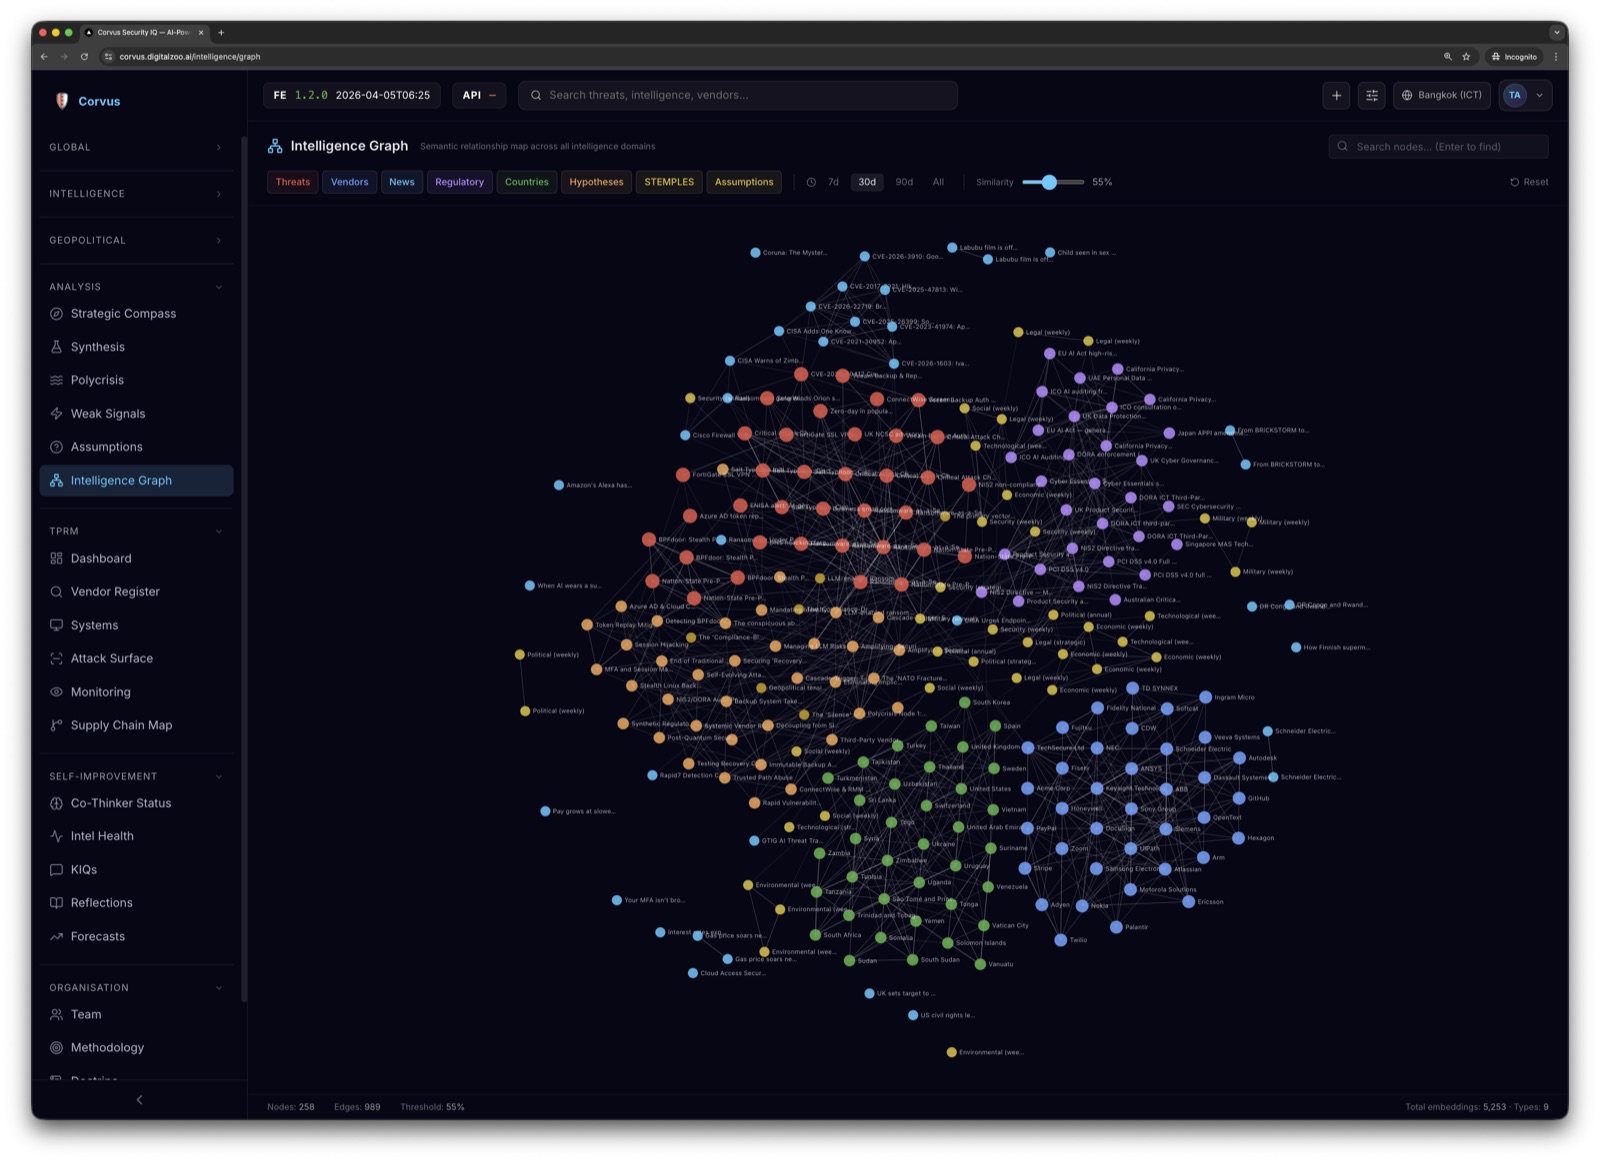Expand GEOPOLITICAL sidebar section
The width and height of the screenshot is (1600, 1161).
click(136, 241)
